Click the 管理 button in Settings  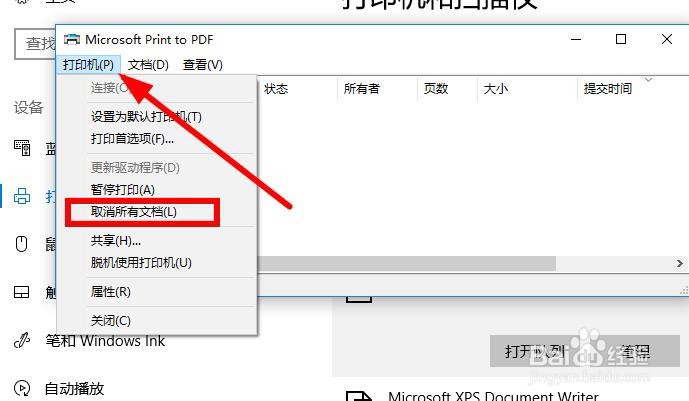[634, 351]
